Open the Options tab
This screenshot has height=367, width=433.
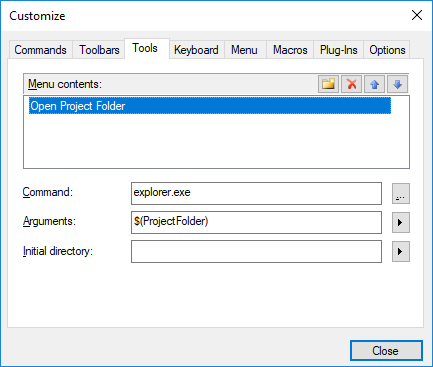(x=387, y=50)
